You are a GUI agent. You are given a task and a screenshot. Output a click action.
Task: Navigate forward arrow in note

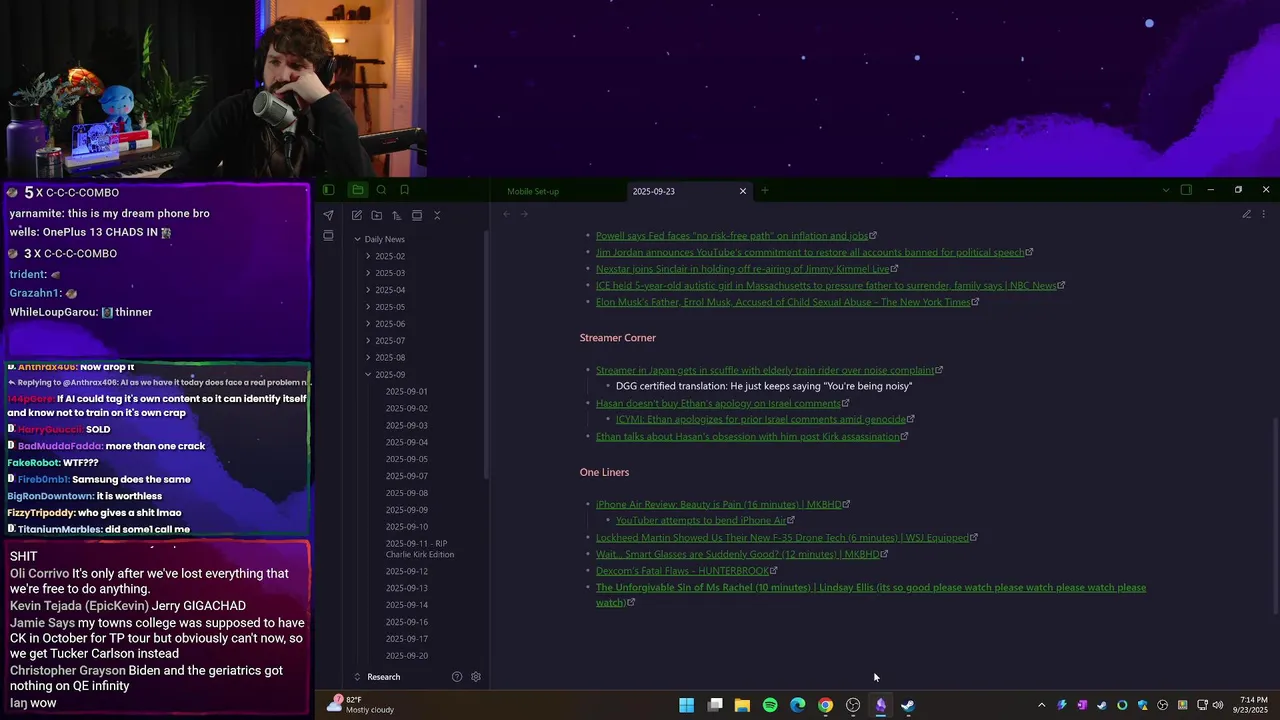point(524,214)
